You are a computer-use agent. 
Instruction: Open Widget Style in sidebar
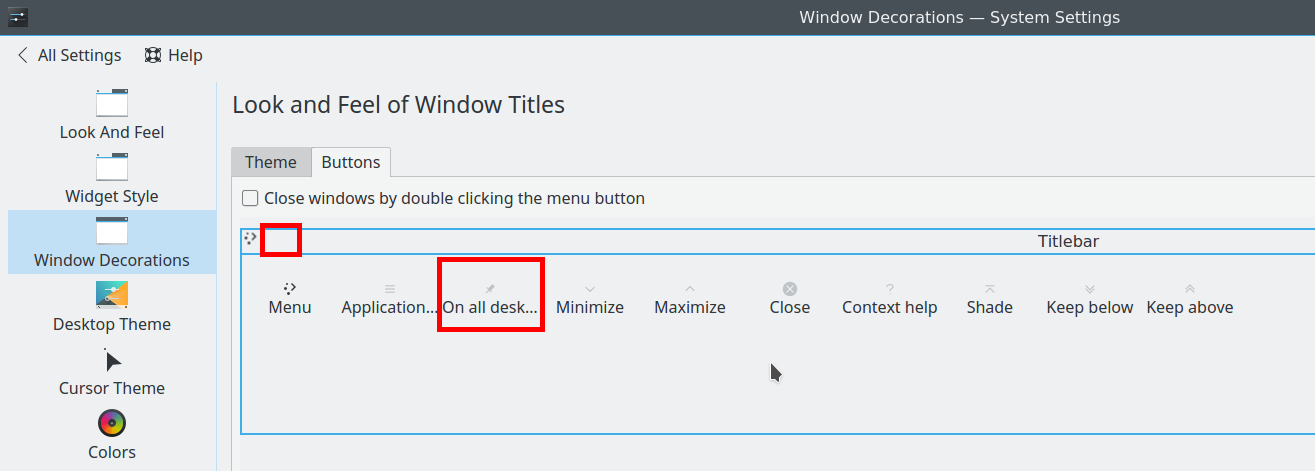pos(112,179)
